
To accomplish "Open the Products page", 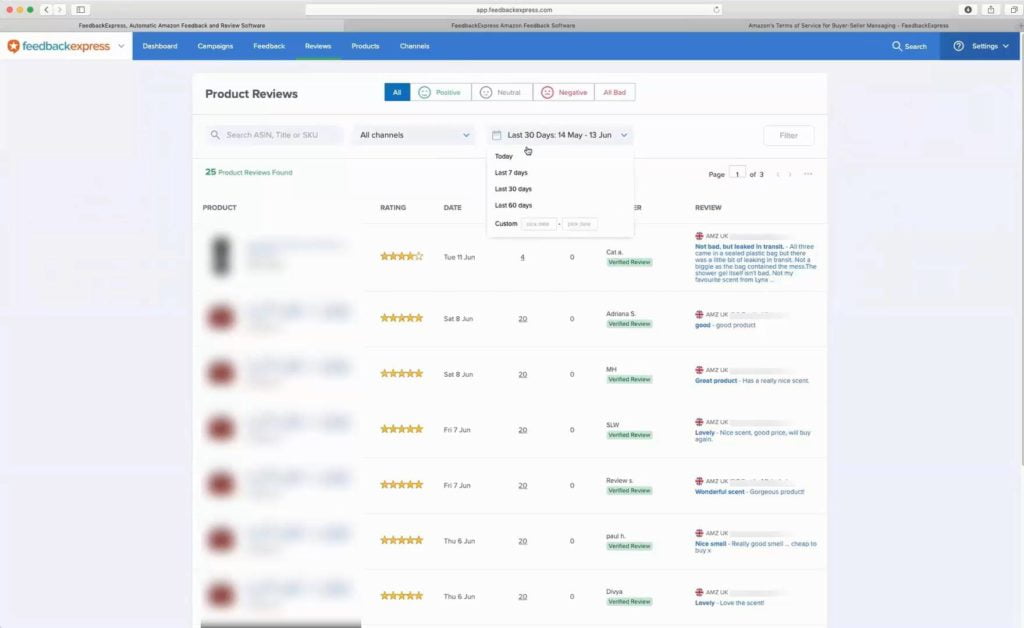I will click(x=365, y=46).
